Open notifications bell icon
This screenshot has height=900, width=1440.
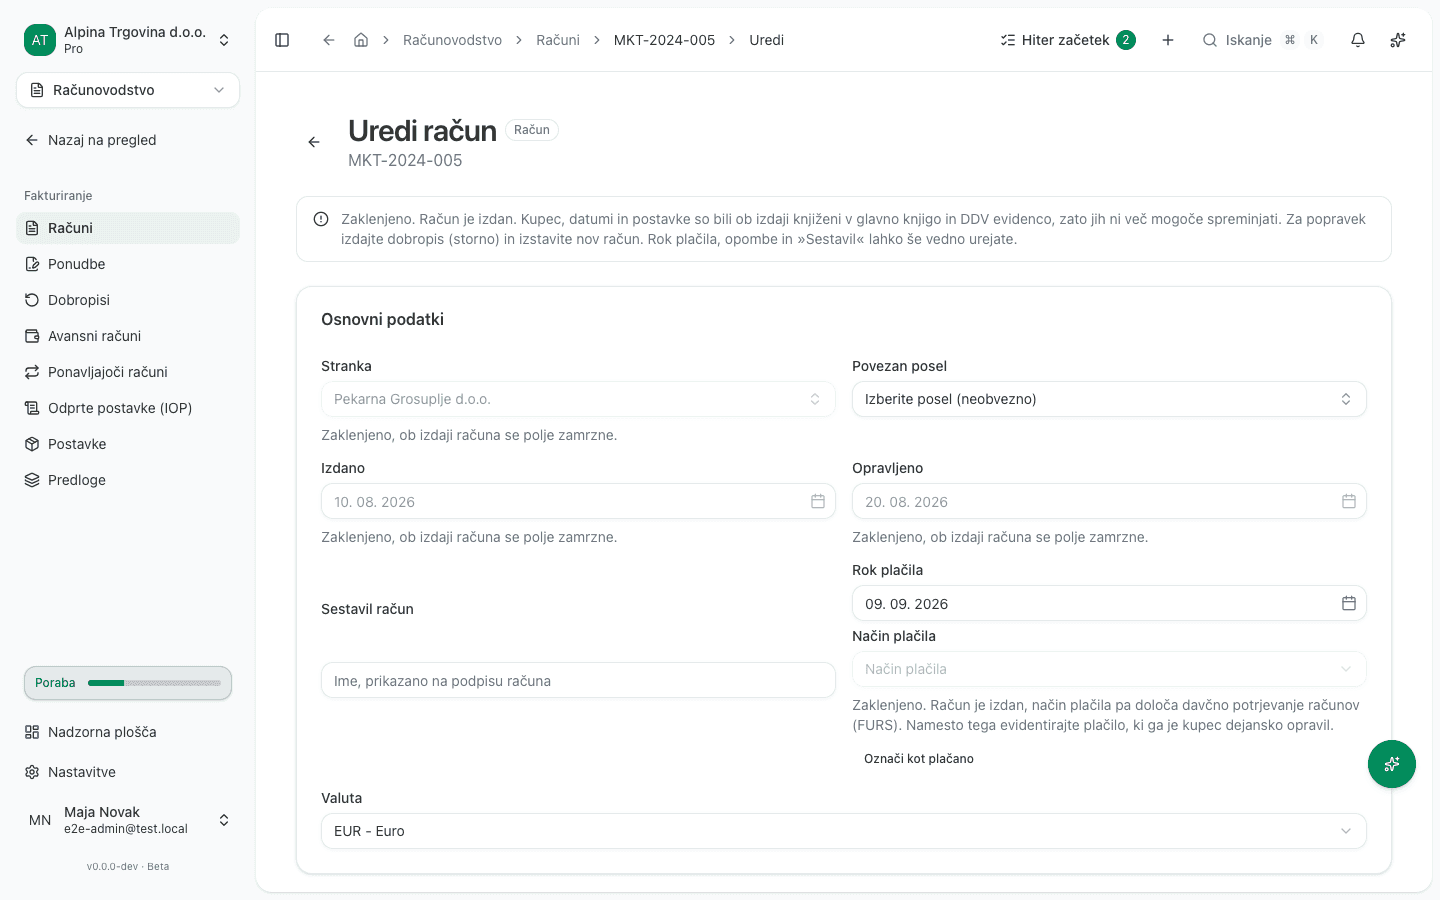(x=1358, y=40)
